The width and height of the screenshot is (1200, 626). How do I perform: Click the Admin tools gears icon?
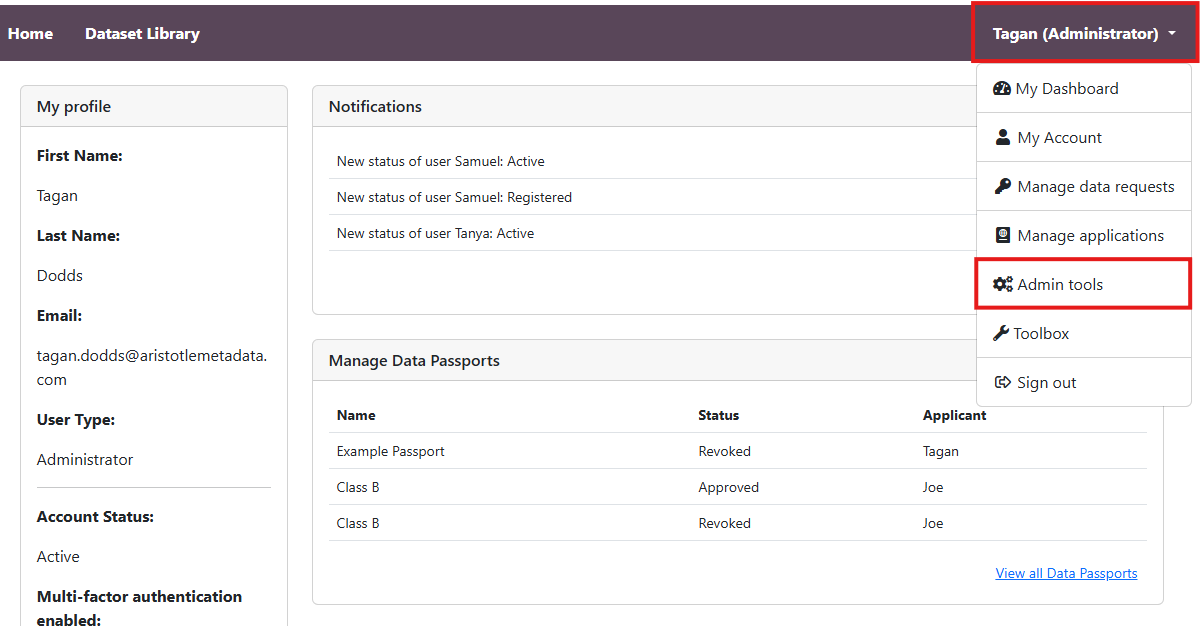tap(1003, 285)
